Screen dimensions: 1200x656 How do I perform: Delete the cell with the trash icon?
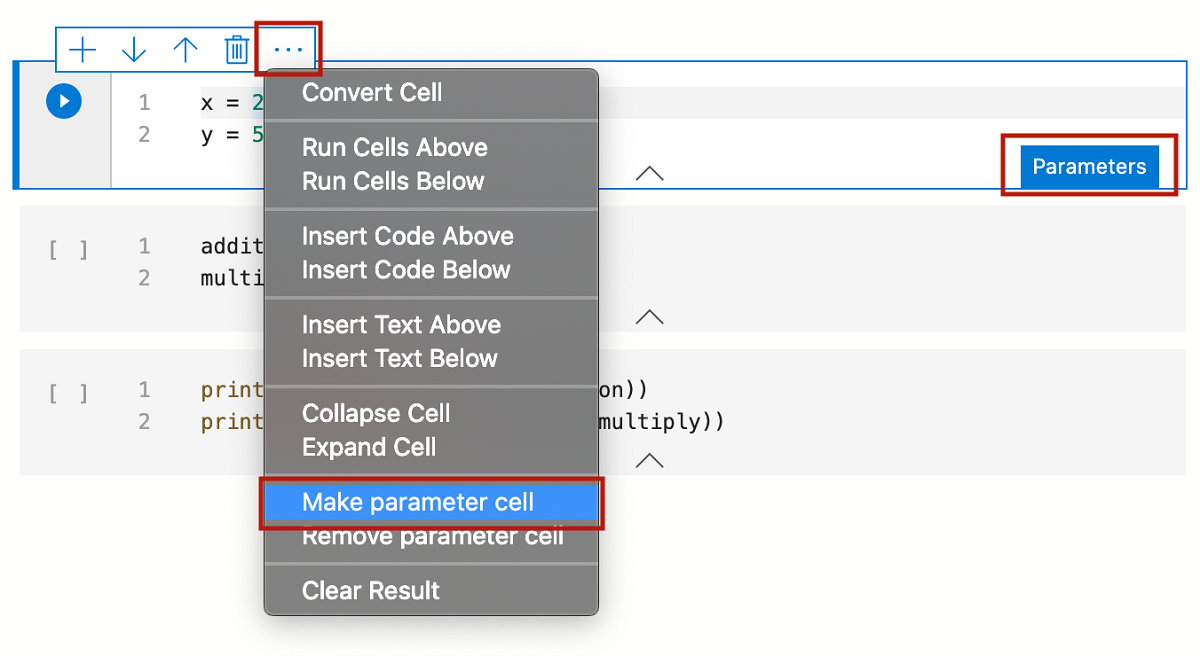(236, 48)
